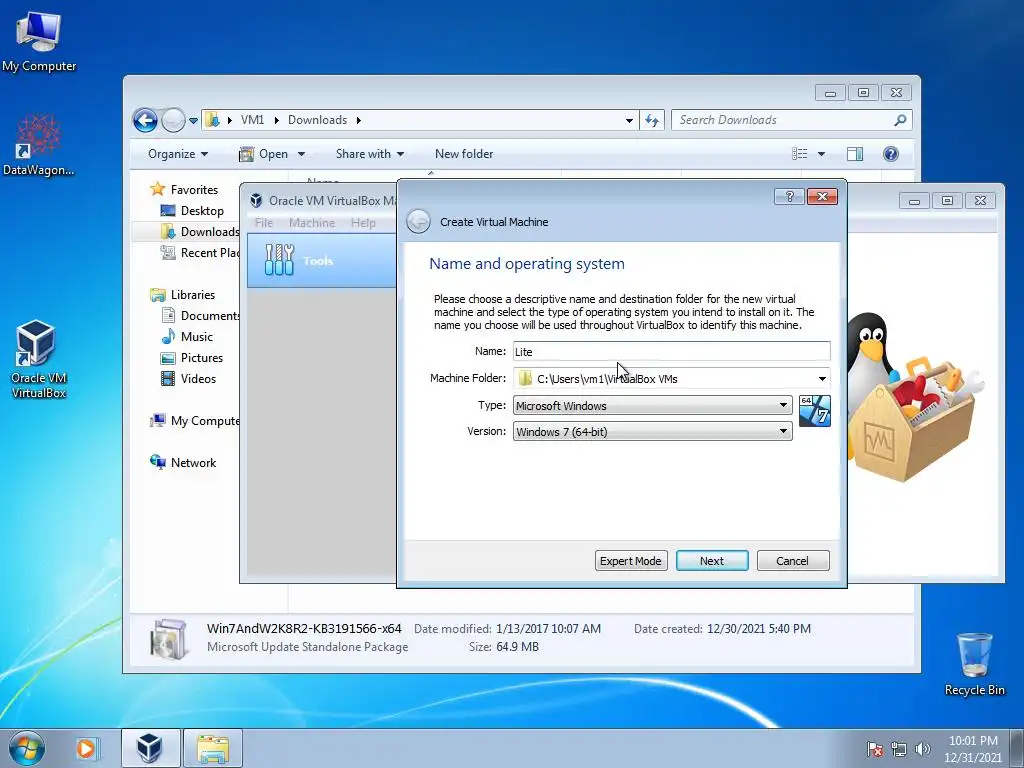Screen dimensions: 1024x768
Task: Click the Windows Start button
Action: [27, 748]
